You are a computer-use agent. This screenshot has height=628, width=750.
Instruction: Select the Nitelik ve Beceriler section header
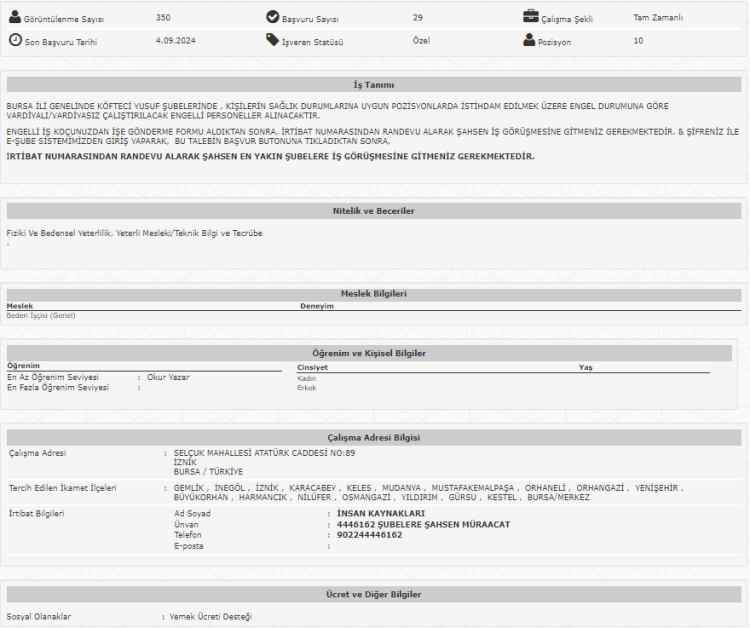pyautogui.click(x=373, y=211)
